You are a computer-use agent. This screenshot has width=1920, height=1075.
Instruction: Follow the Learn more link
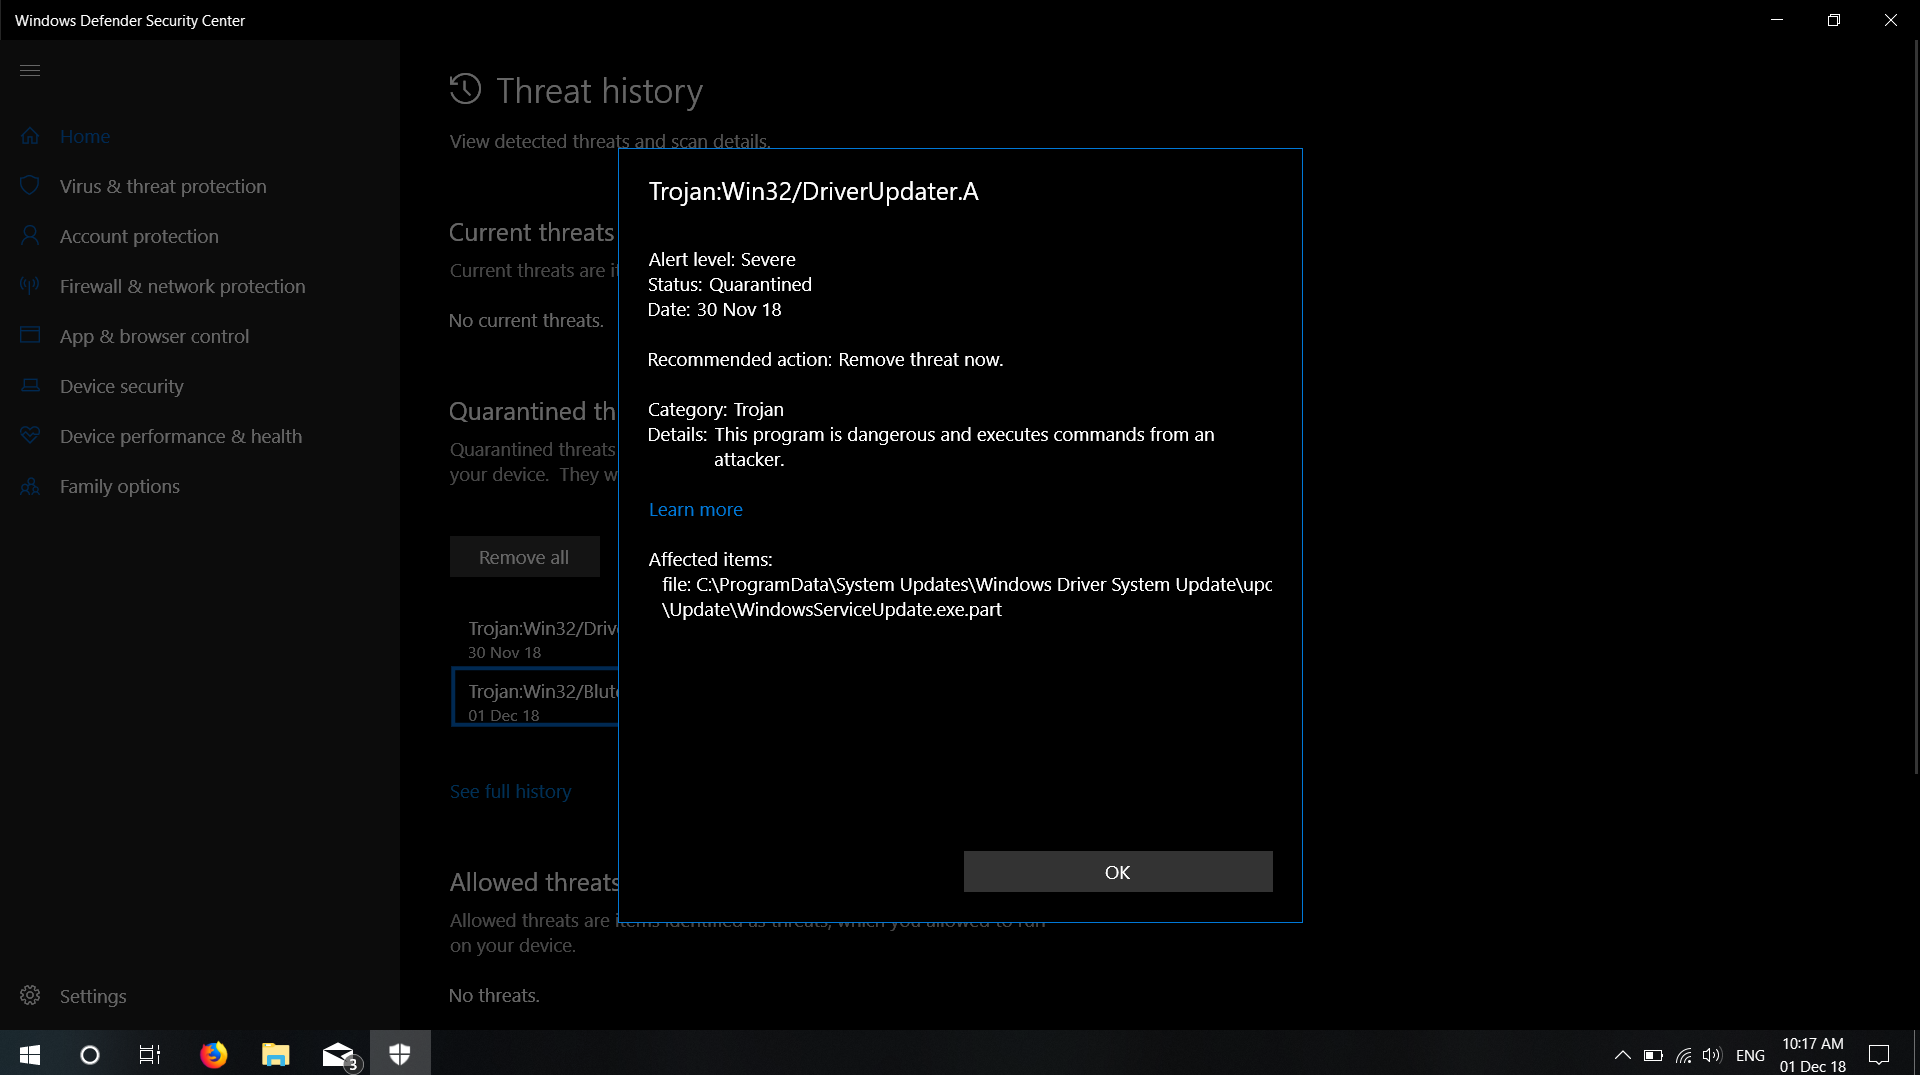click(695, 509)
